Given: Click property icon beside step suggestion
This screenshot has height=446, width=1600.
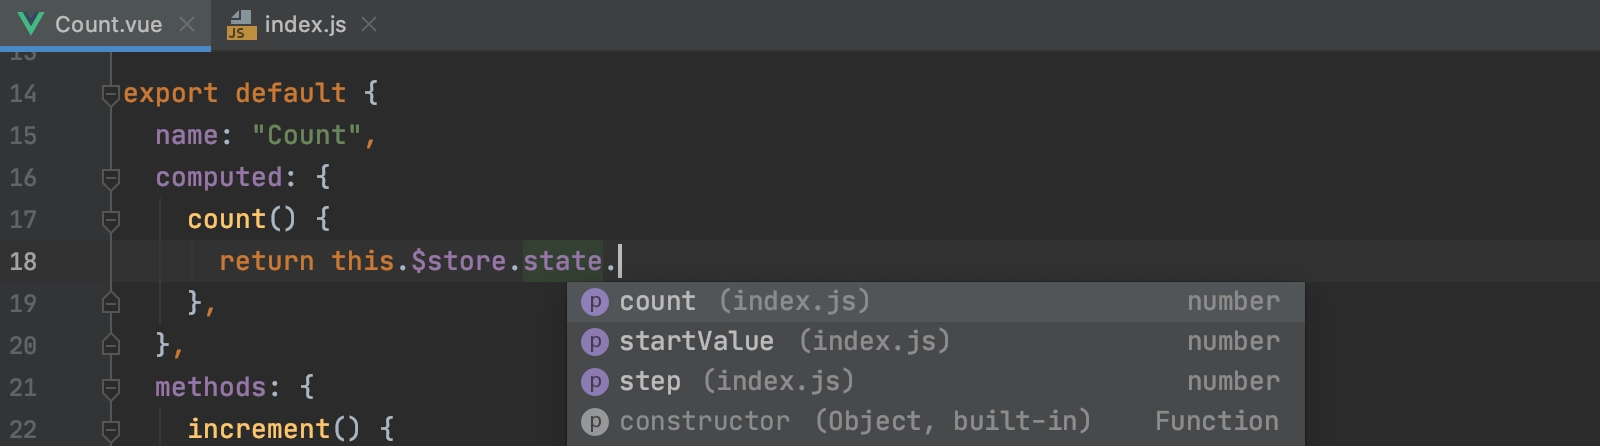Looking at the screenshot, I should pyautogui.click(x=595, y=382).
